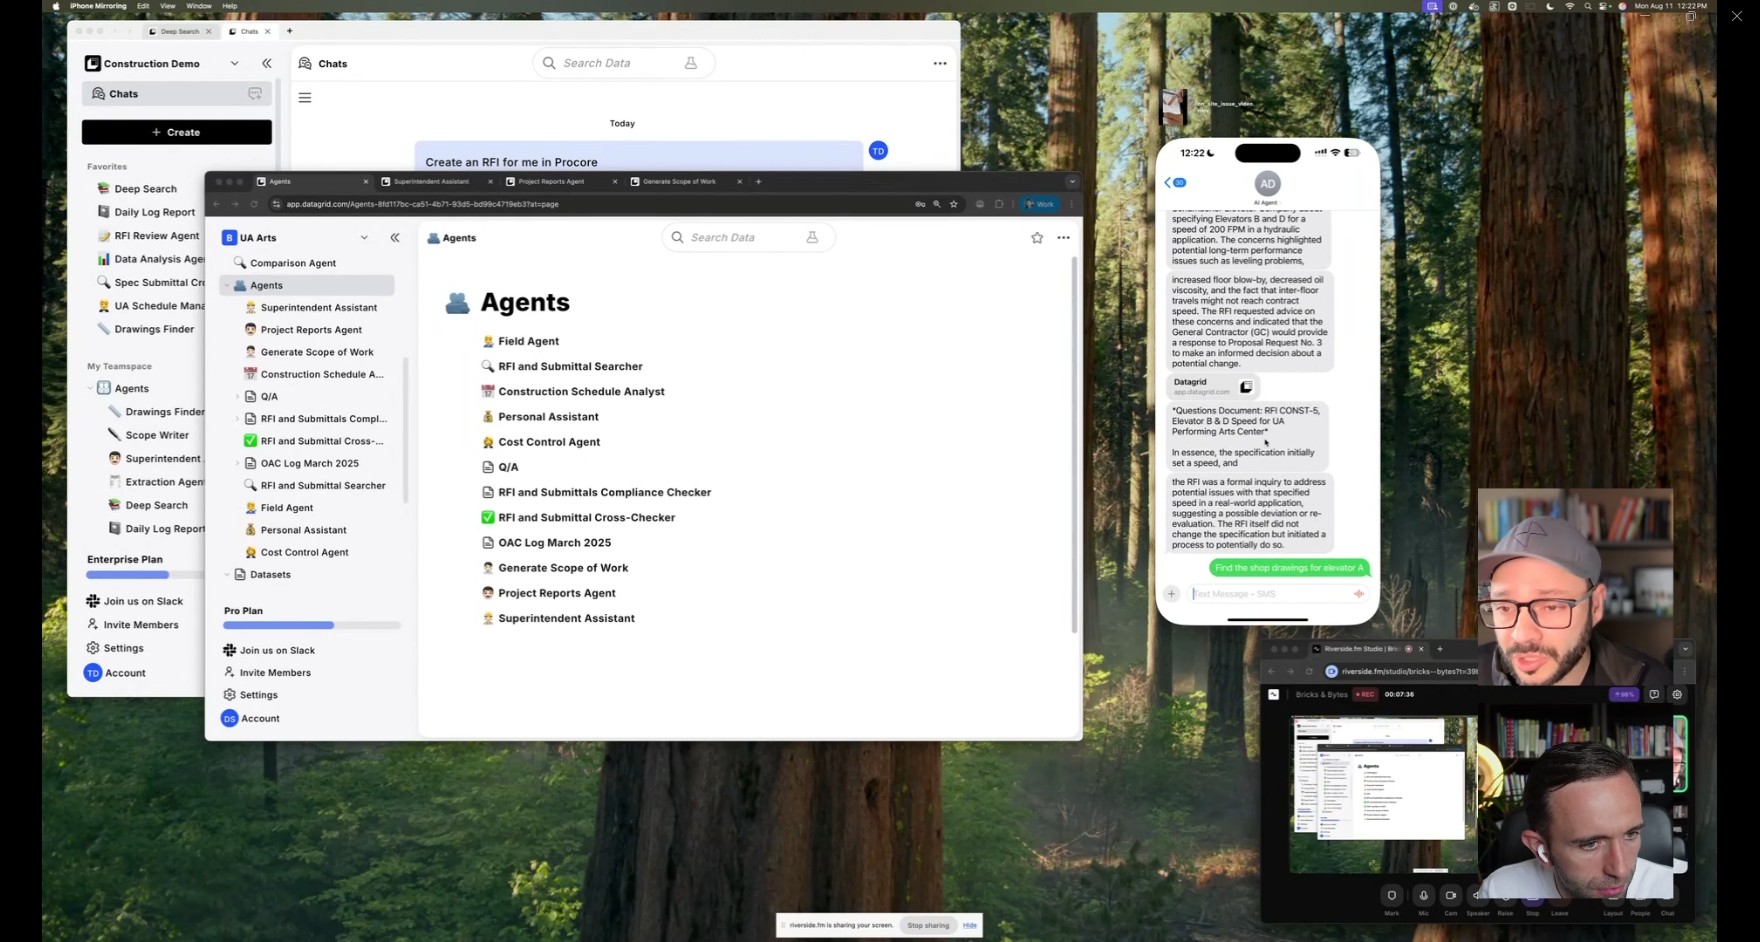Open Settings in UA Arts sidebar
This screenshot has width=1760, height=942.
pyautogui.click(x=250, y=695)
